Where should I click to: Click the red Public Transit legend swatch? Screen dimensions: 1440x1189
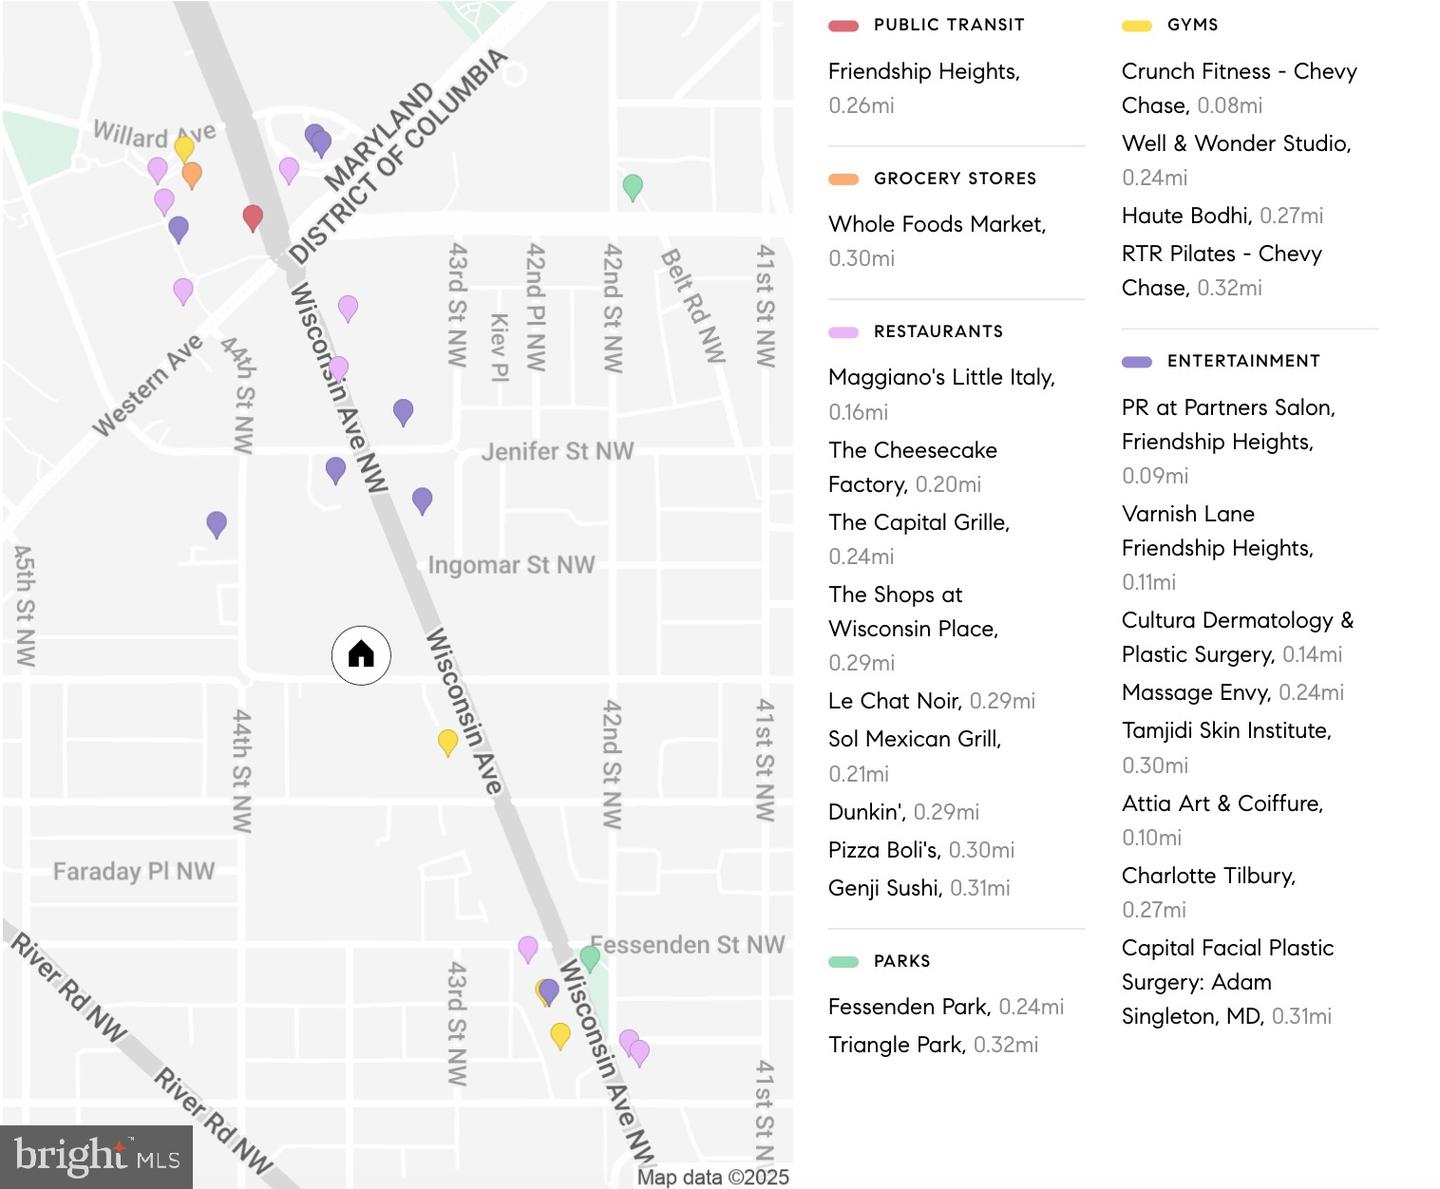[844, 25]
